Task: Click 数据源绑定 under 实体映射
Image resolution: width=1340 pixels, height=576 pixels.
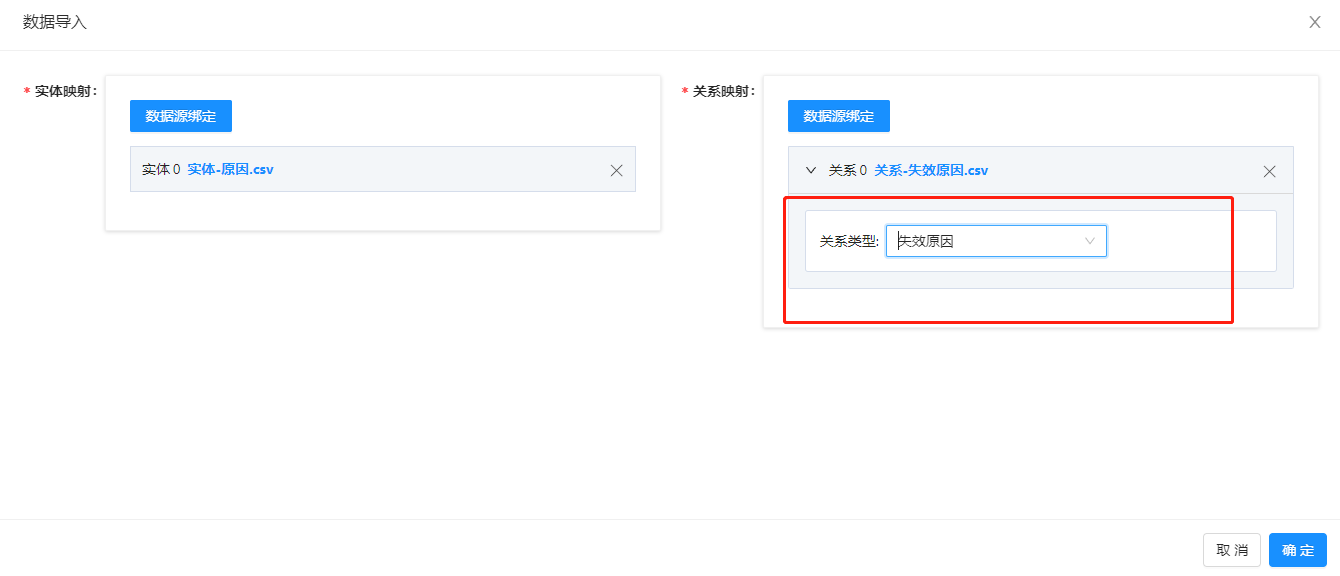Action: click(x=181, y=116)
